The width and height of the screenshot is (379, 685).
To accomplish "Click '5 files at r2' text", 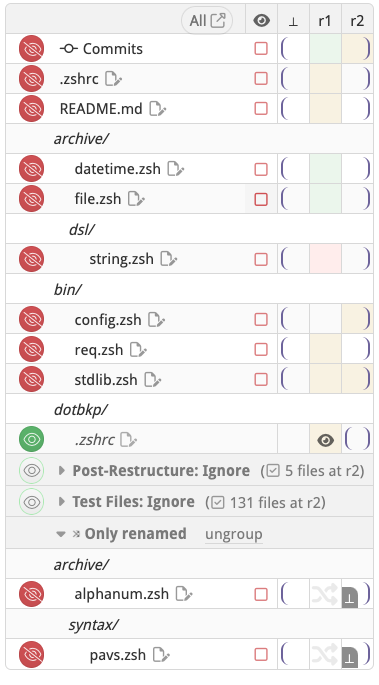I will 324,471.
